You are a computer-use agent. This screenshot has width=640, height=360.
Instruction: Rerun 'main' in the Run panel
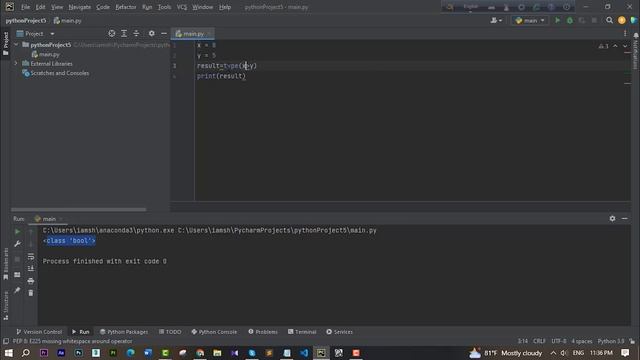17,232
